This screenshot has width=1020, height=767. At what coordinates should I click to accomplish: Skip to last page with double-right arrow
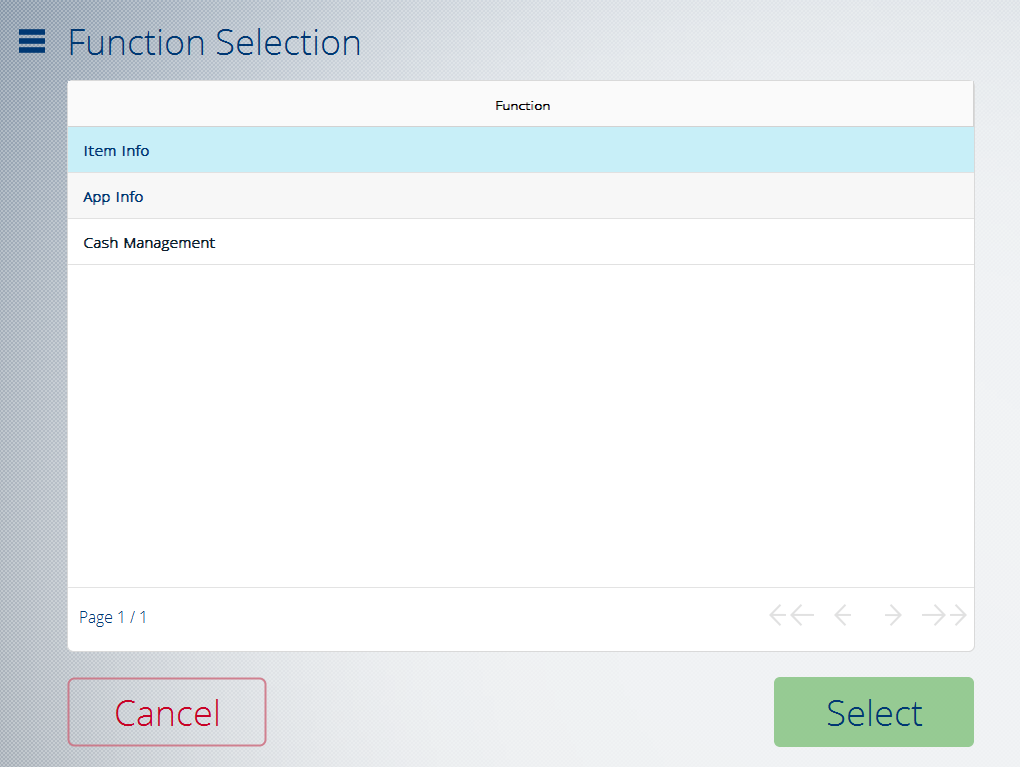[x=943, y=615]
